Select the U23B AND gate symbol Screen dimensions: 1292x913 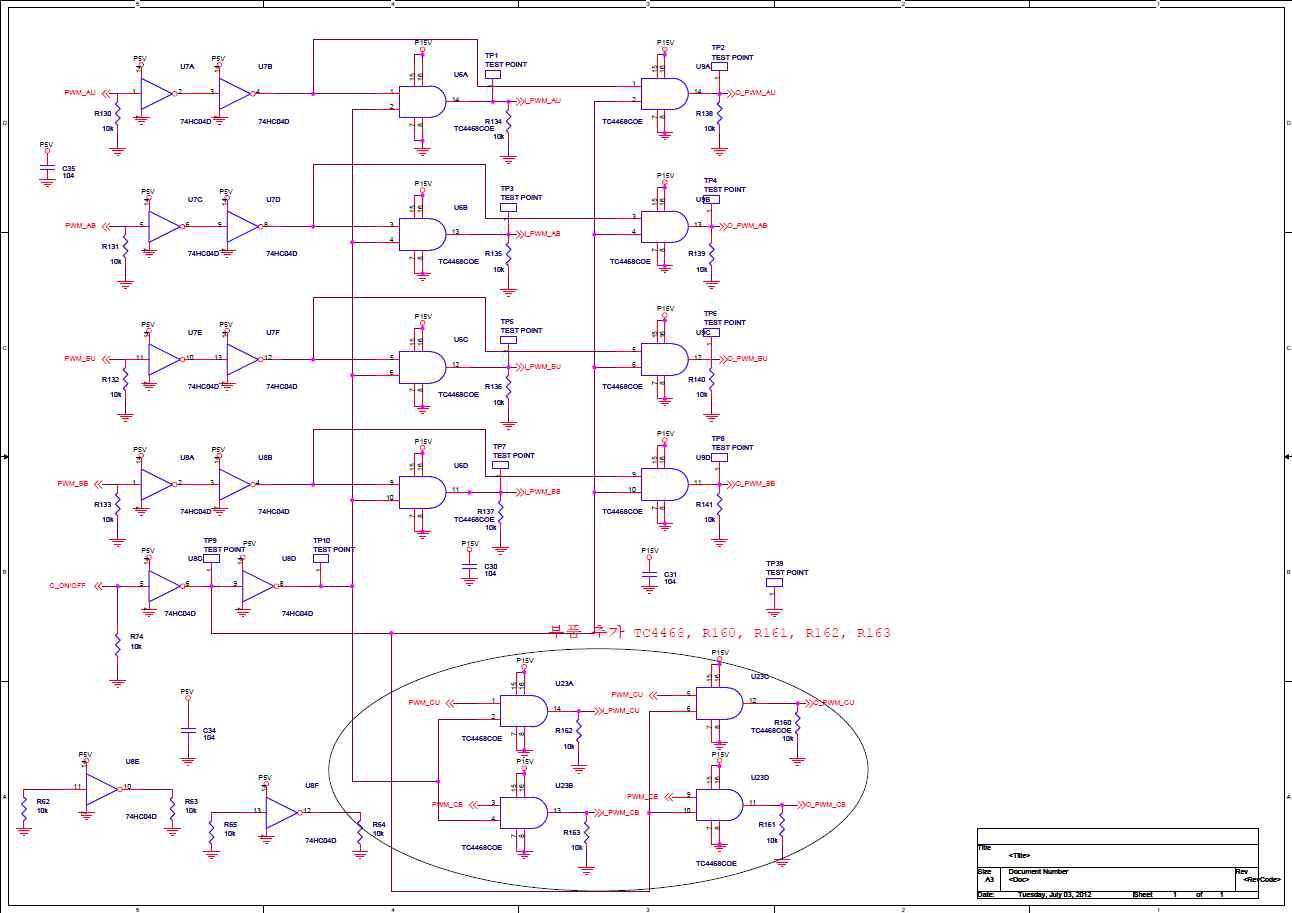point(523,812)
